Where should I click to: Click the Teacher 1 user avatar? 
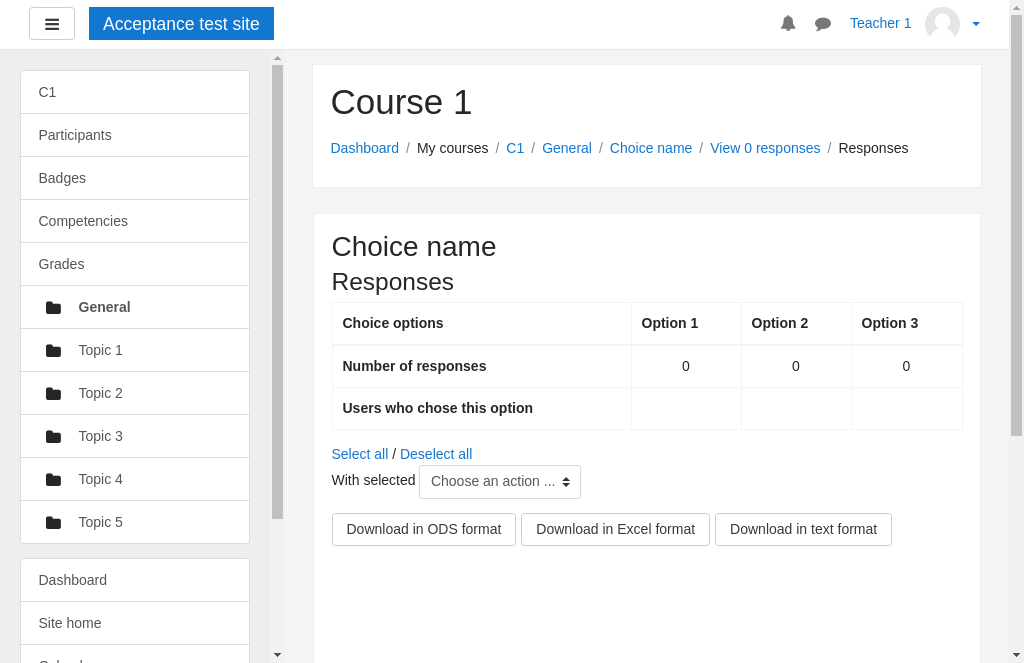click(942, 24)
